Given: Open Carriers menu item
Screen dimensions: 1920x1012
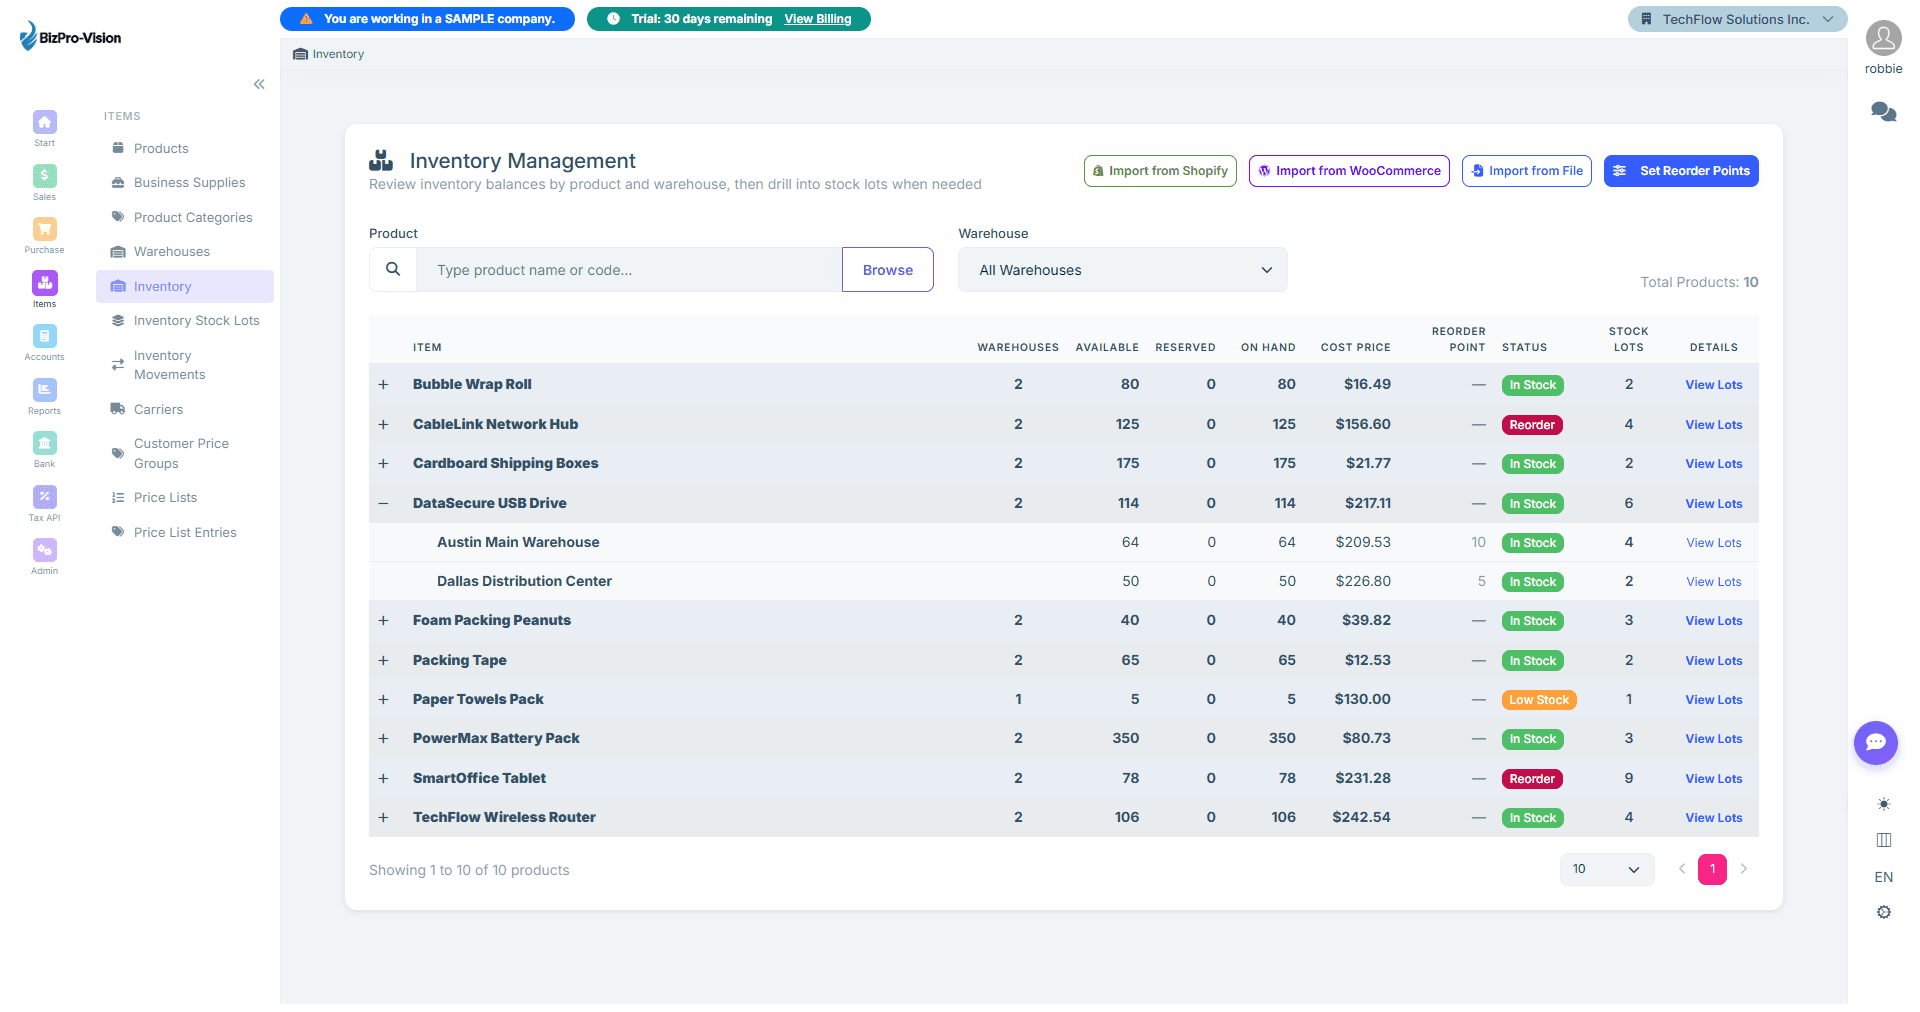Looking at the screenshot, I should pos(185,409).
